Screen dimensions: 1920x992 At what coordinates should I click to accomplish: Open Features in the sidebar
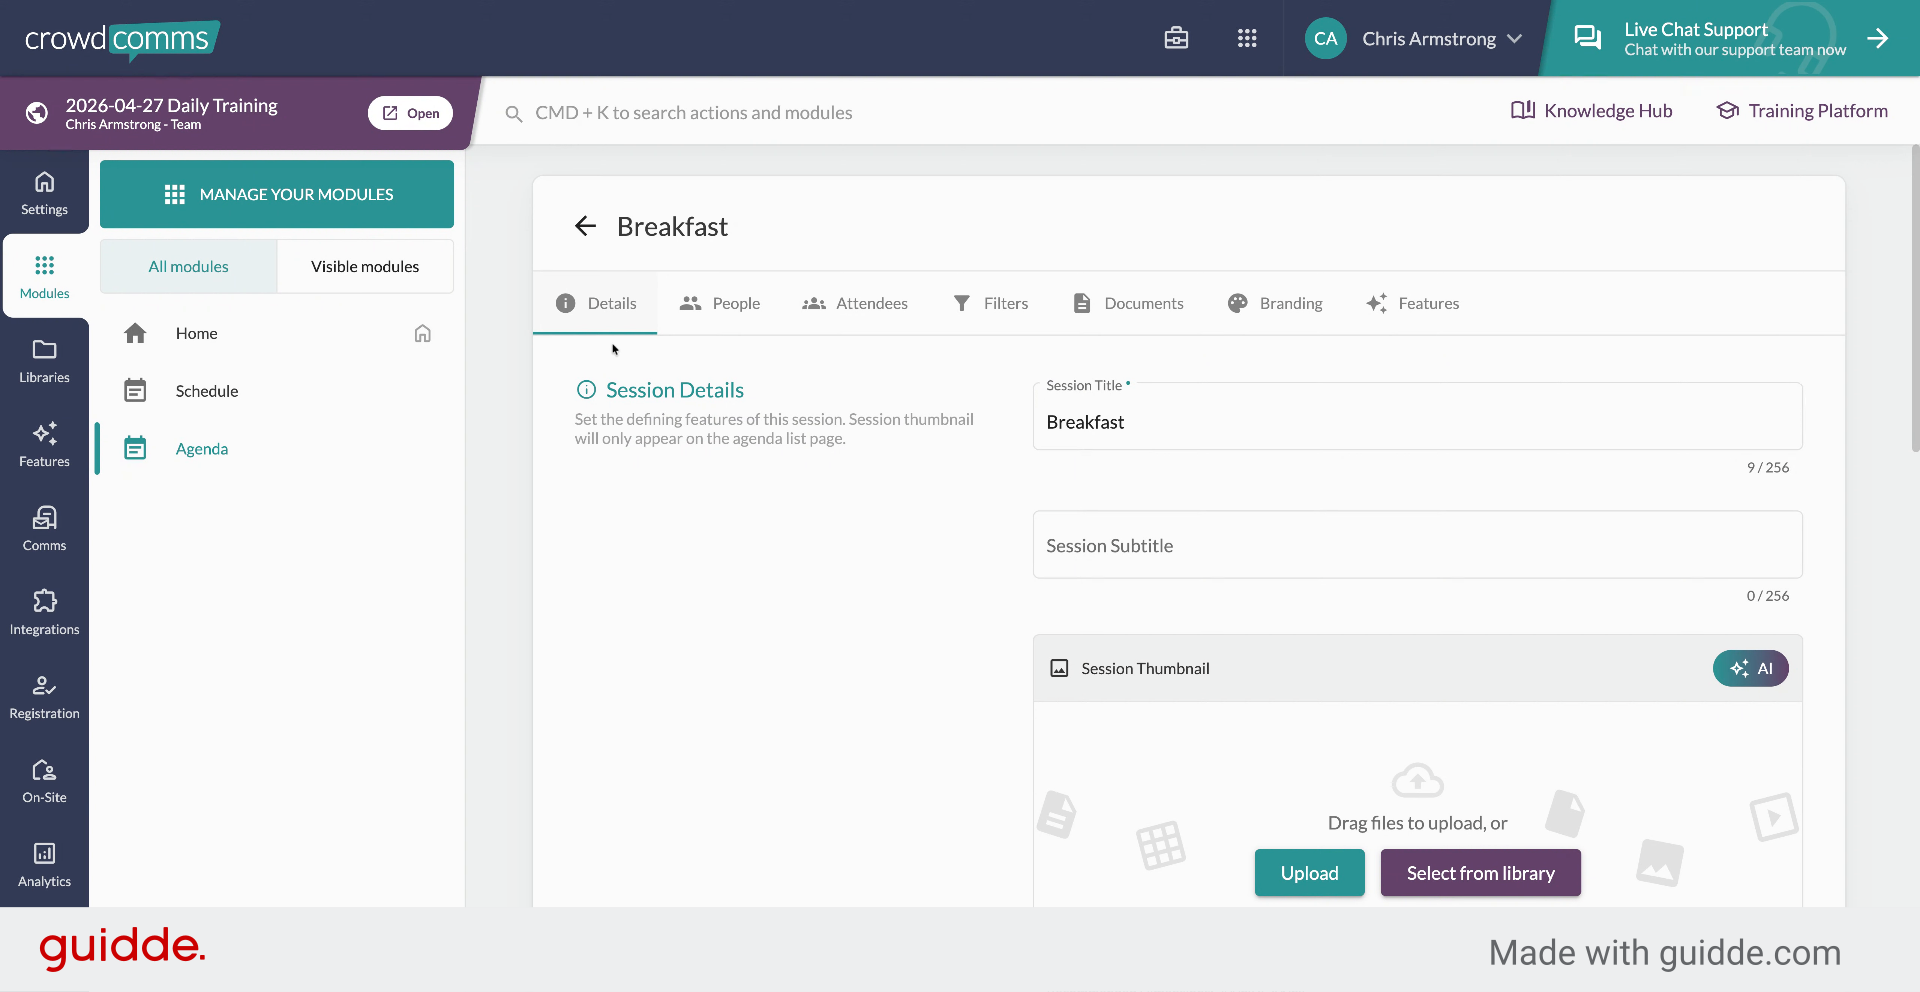click(44, 445)
